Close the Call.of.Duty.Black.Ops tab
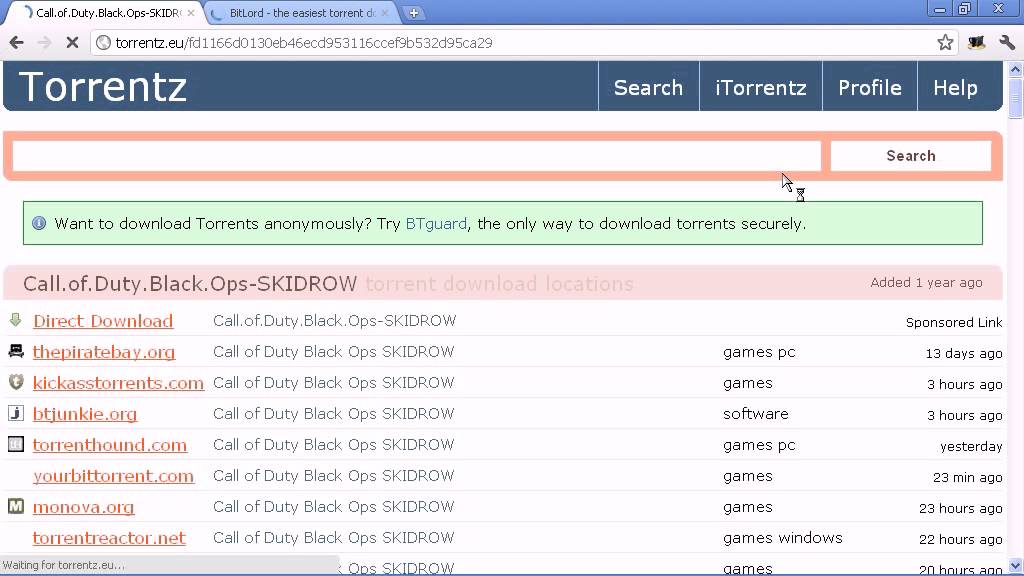 [191, 13]
